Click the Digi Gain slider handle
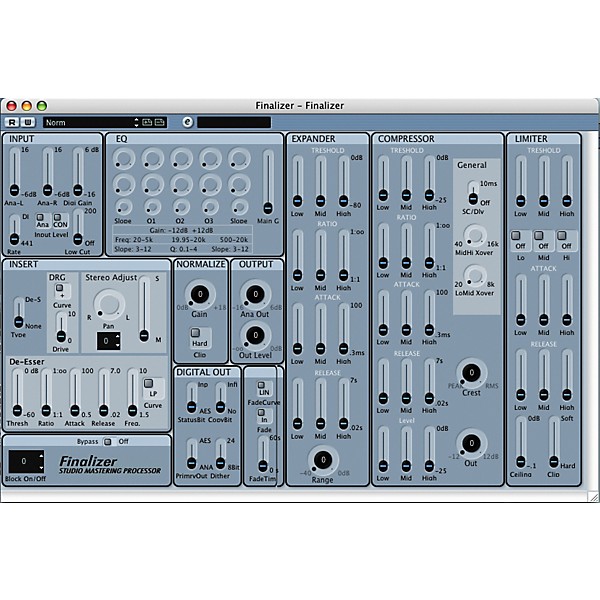The height and width of the screenshot is (600, 600). pyautogui.click(x=78, y=189)
